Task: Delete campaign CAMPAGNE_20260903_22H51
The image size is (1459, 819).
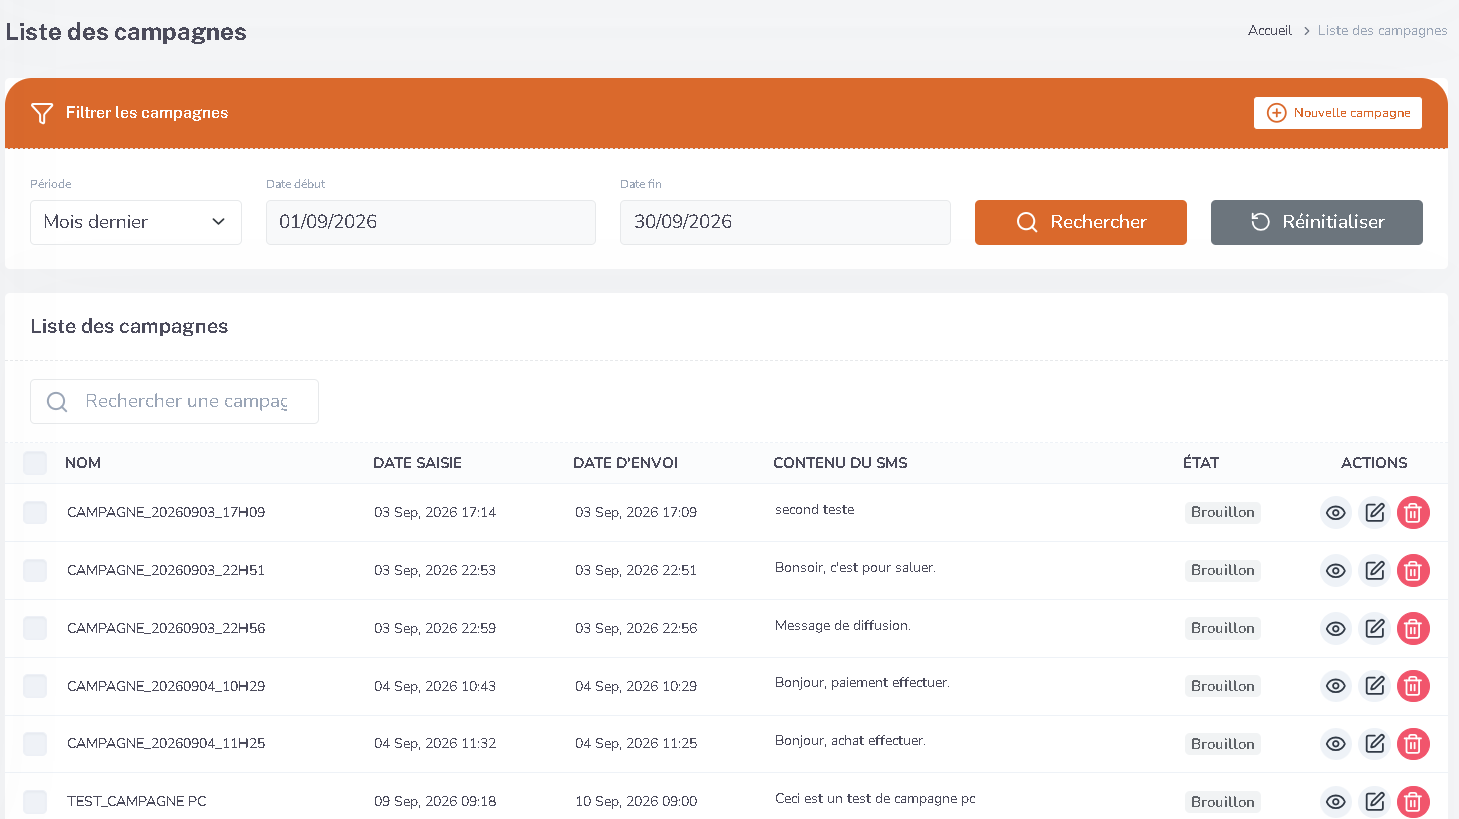Action: (1413, 571)
